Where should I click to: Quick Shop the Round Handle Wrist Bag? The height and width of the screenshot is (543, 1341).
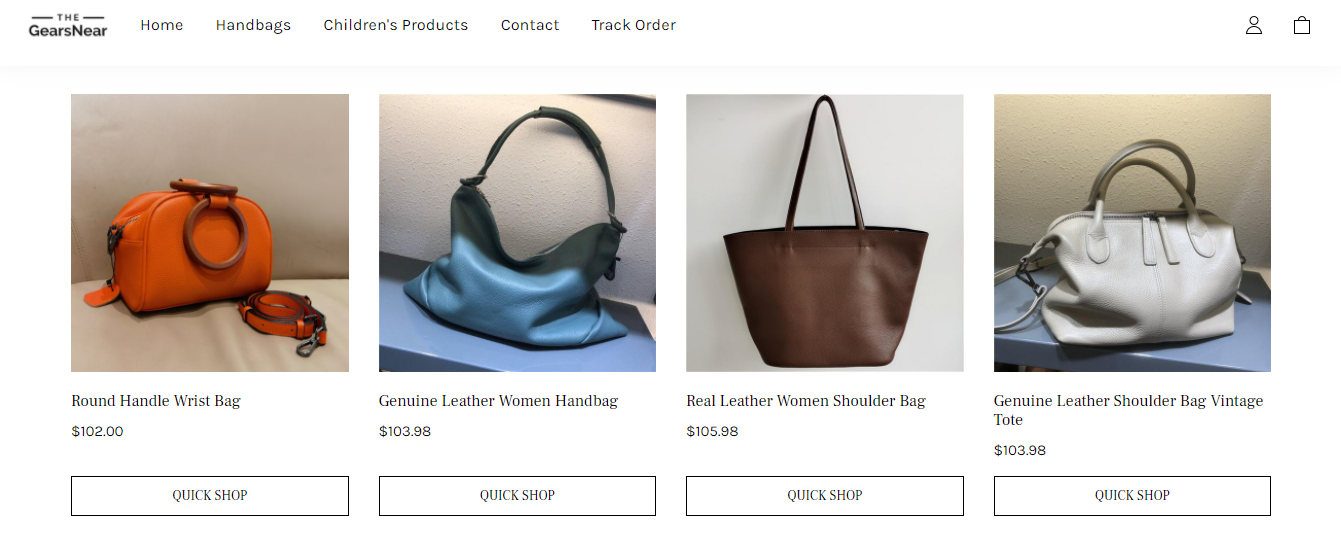click(x=210, y=496)
